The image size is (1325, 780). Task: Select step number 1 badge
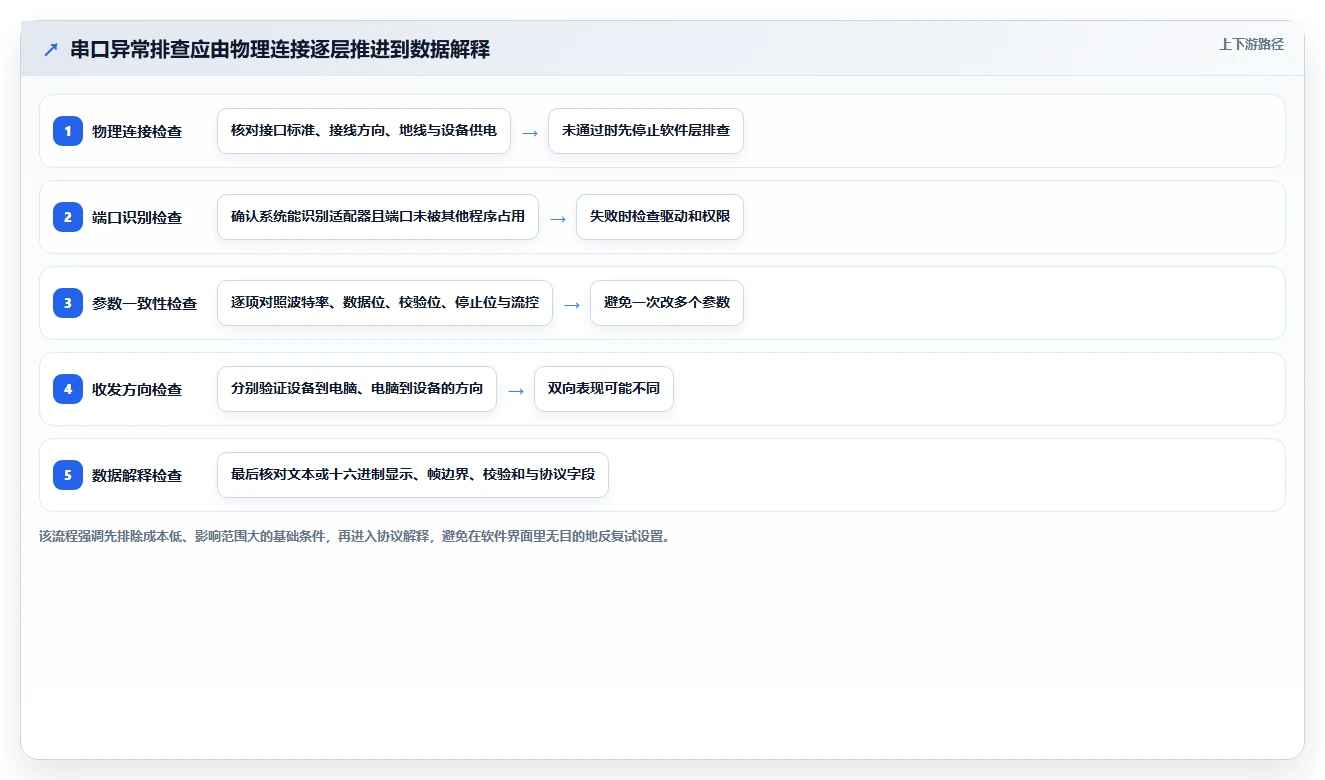pyautogui.click(x=68, y=131)
